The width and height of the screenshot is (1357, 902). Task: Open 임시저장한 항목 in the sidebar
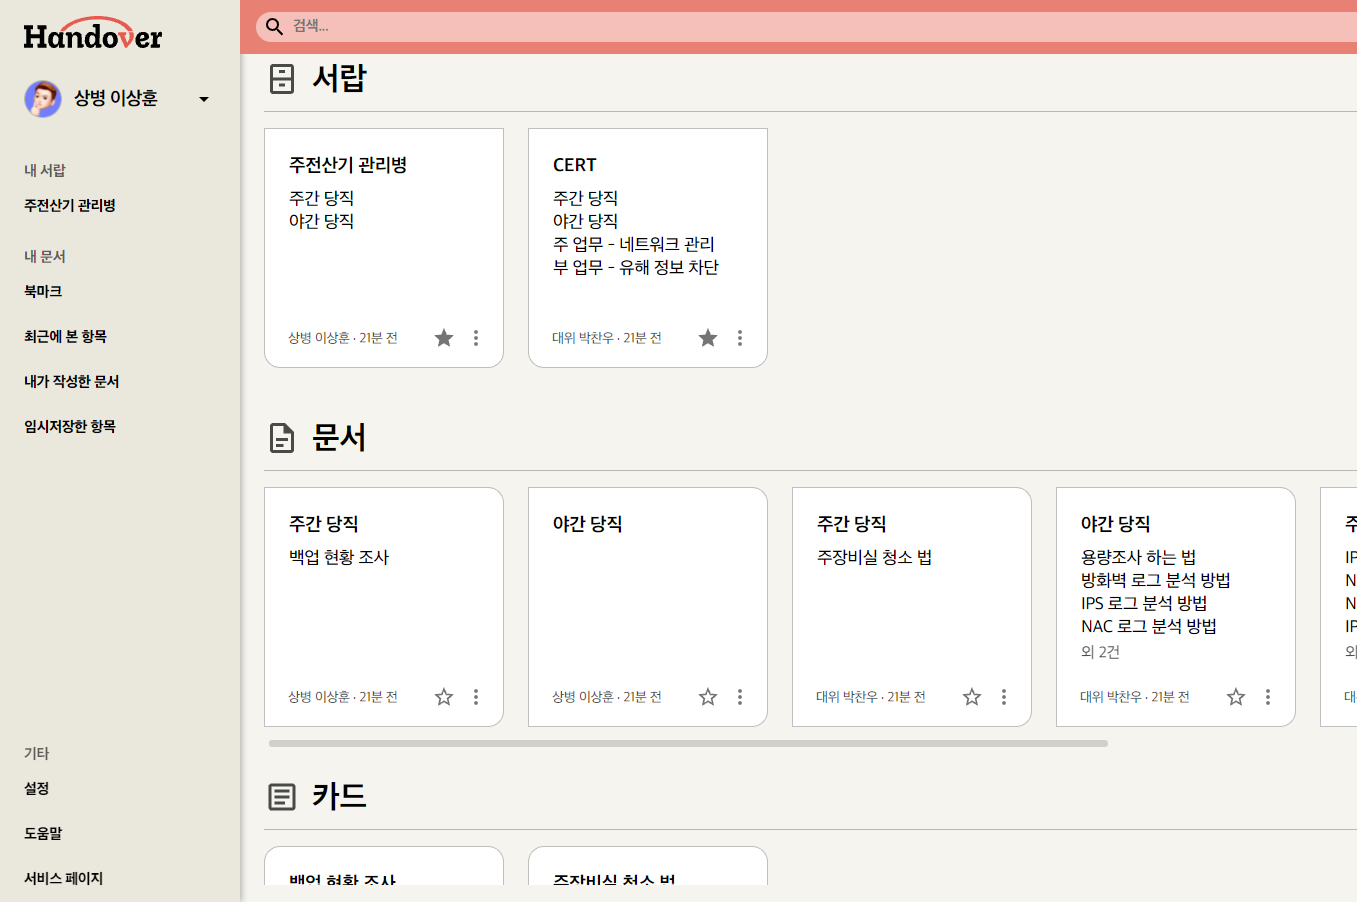click(70, 426)
